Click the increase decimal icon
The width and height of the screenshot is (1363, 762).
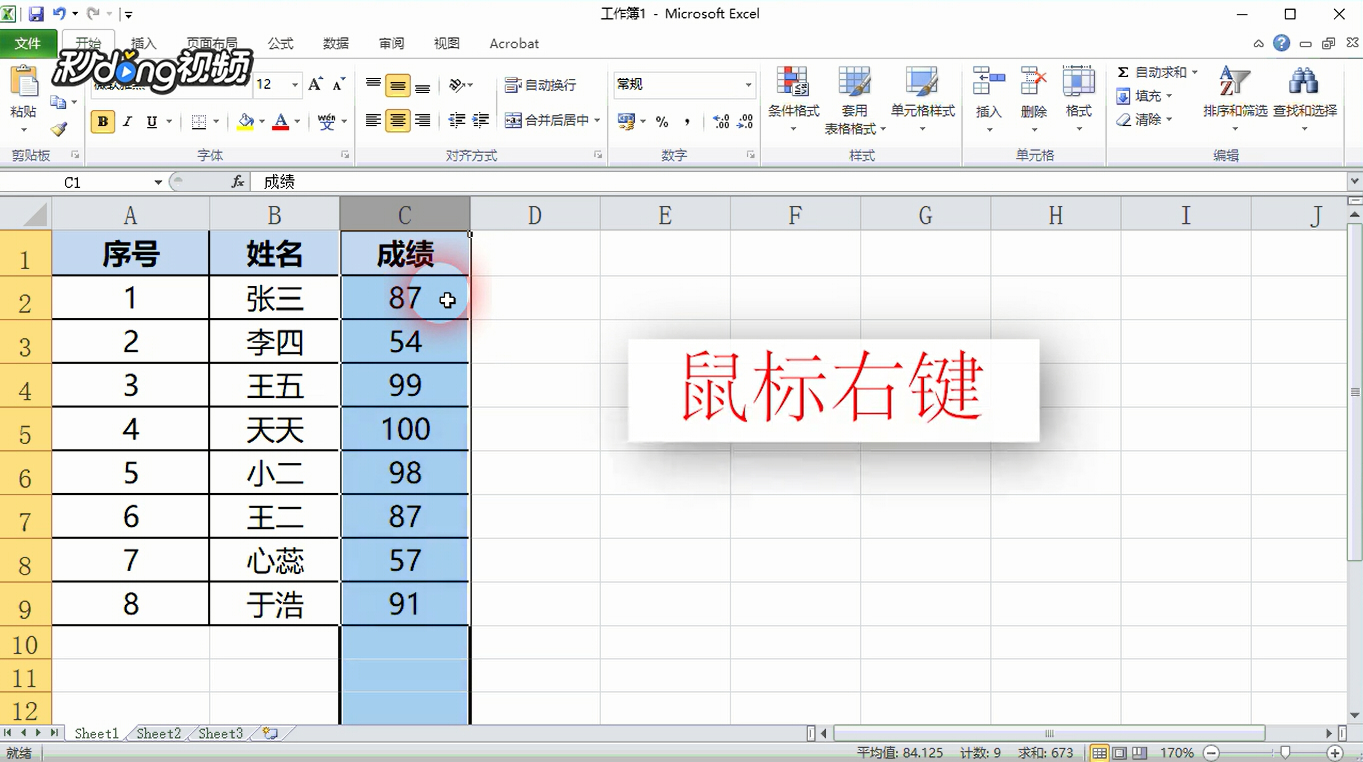721,121
